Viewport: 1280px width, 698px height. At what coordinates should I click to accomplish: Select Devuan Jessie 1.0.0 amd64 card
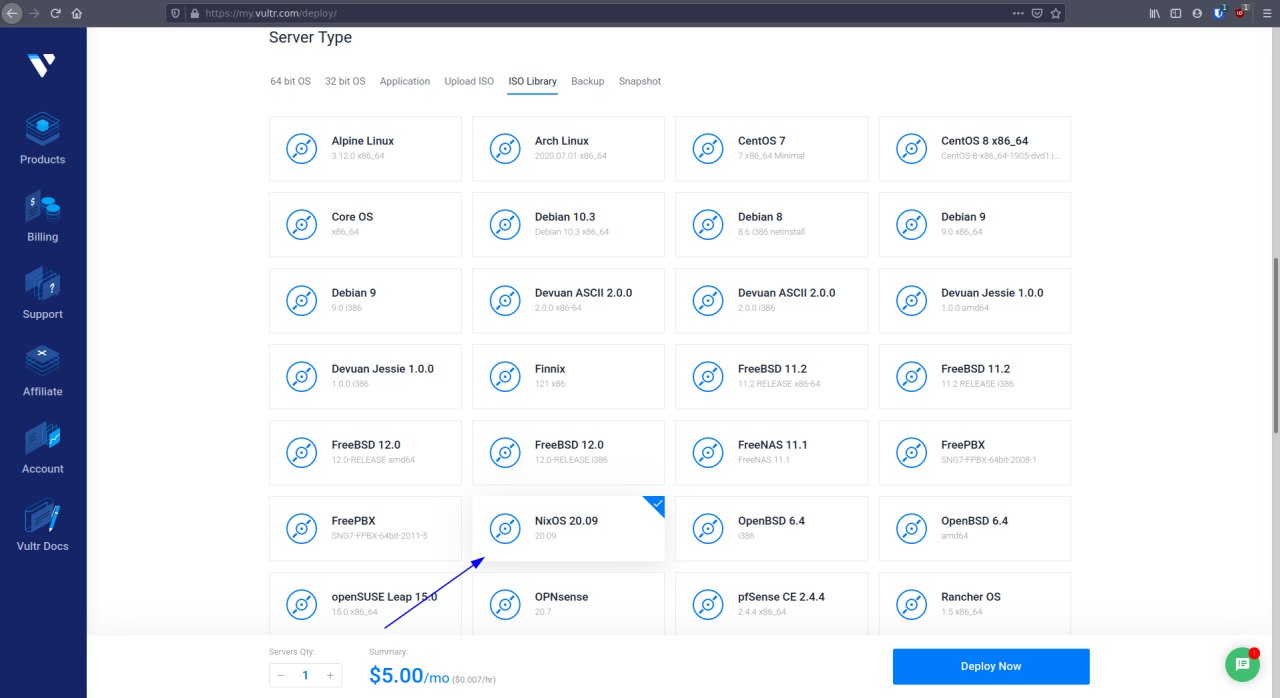point(975,300)
